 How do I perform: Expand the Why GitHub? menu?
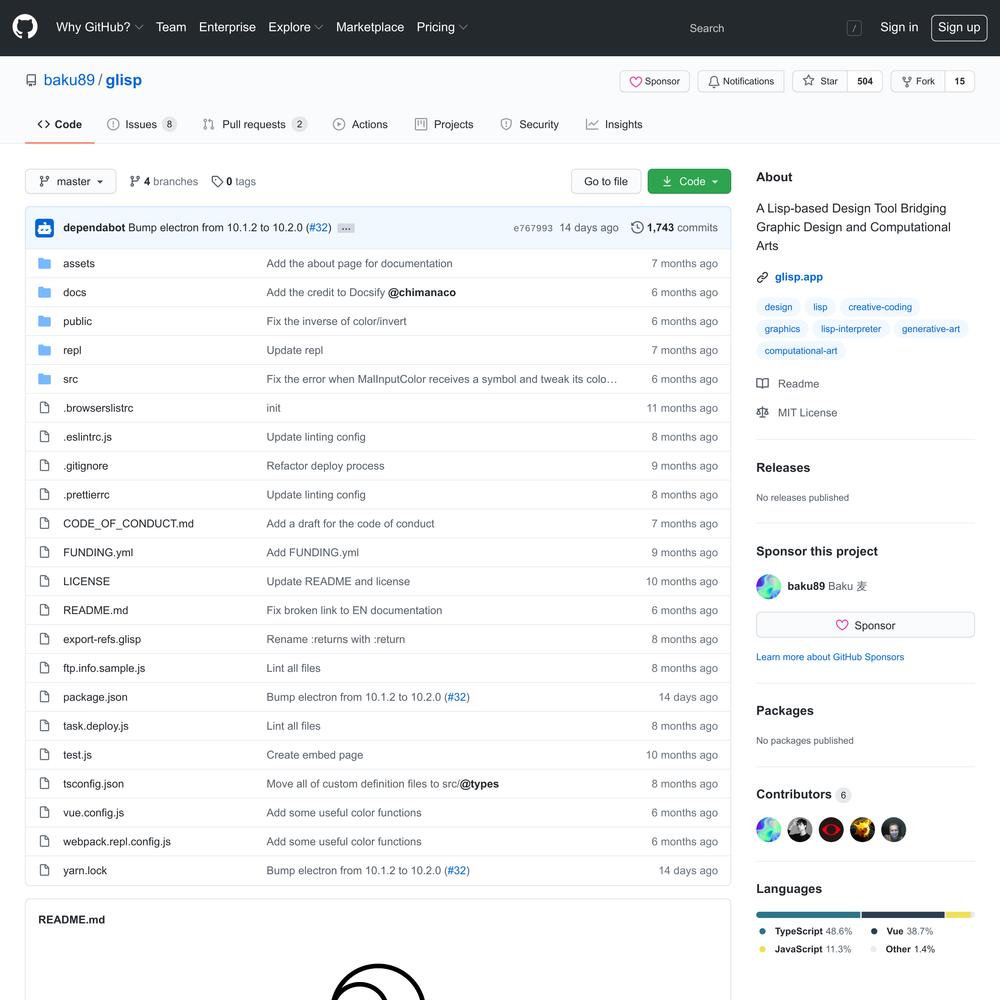click(99, 27)
